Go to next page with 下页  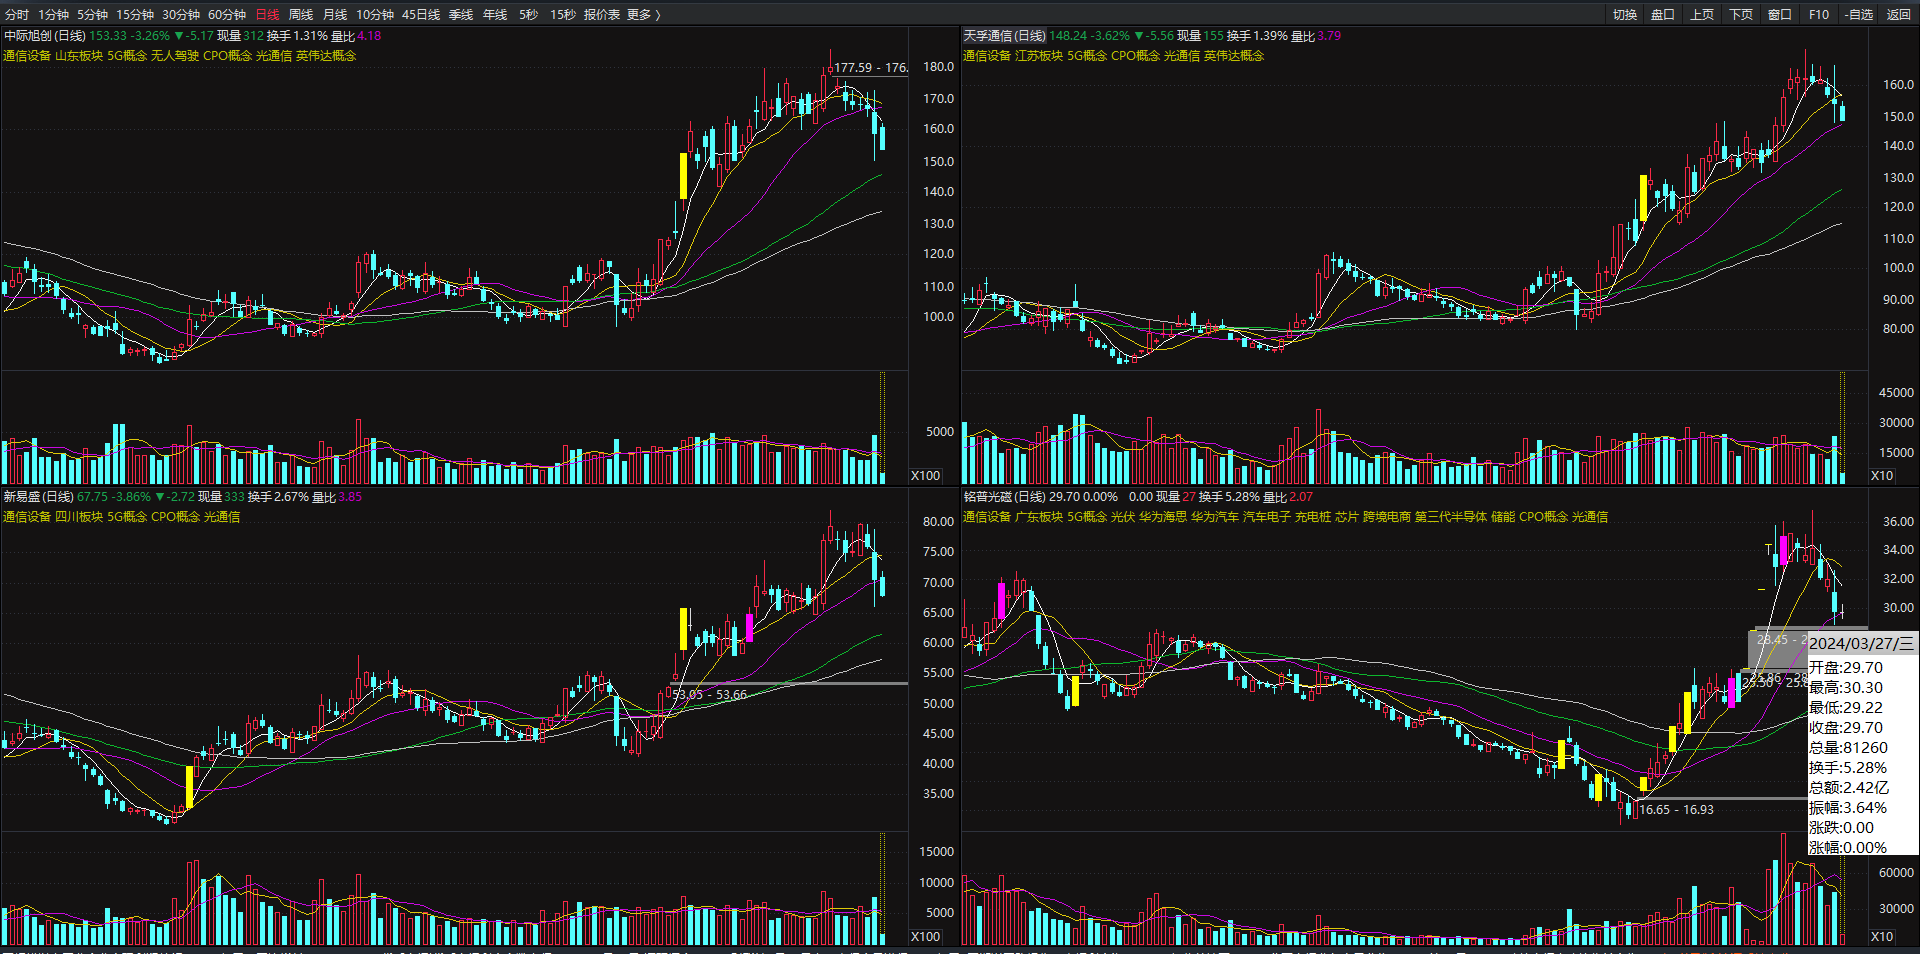tap(1741, 14)
